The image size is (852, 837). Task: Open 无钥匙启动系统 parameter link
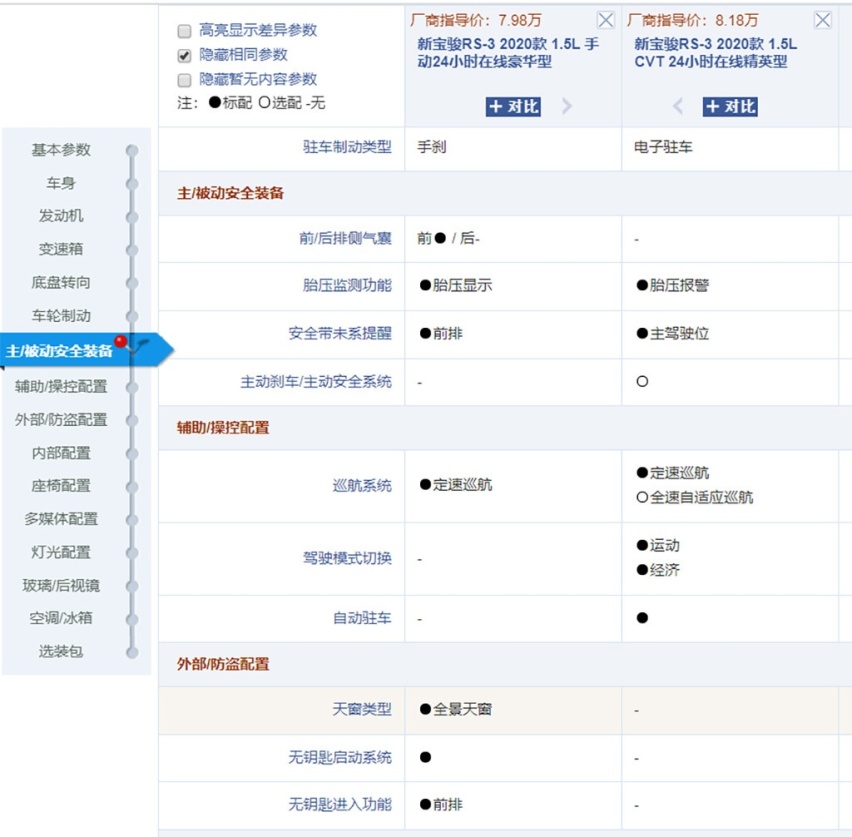(340, 757)
